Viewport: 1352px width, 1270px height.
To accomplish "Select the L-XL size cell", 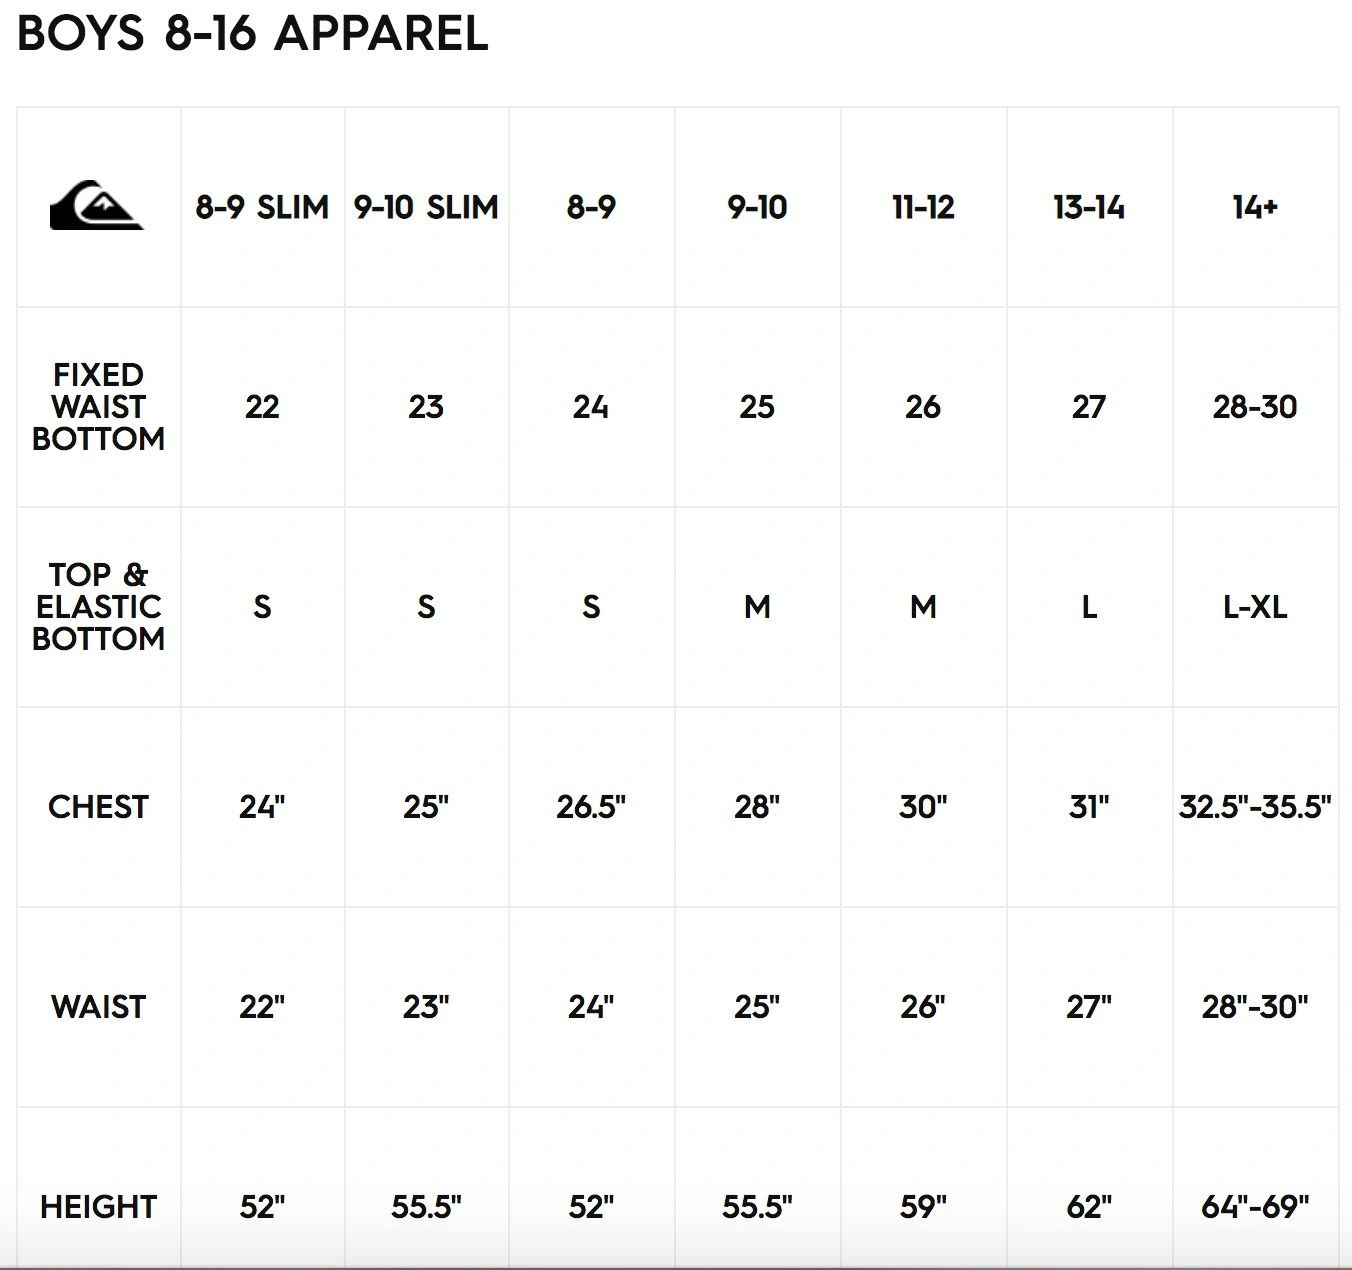I will pos(1255,607).
